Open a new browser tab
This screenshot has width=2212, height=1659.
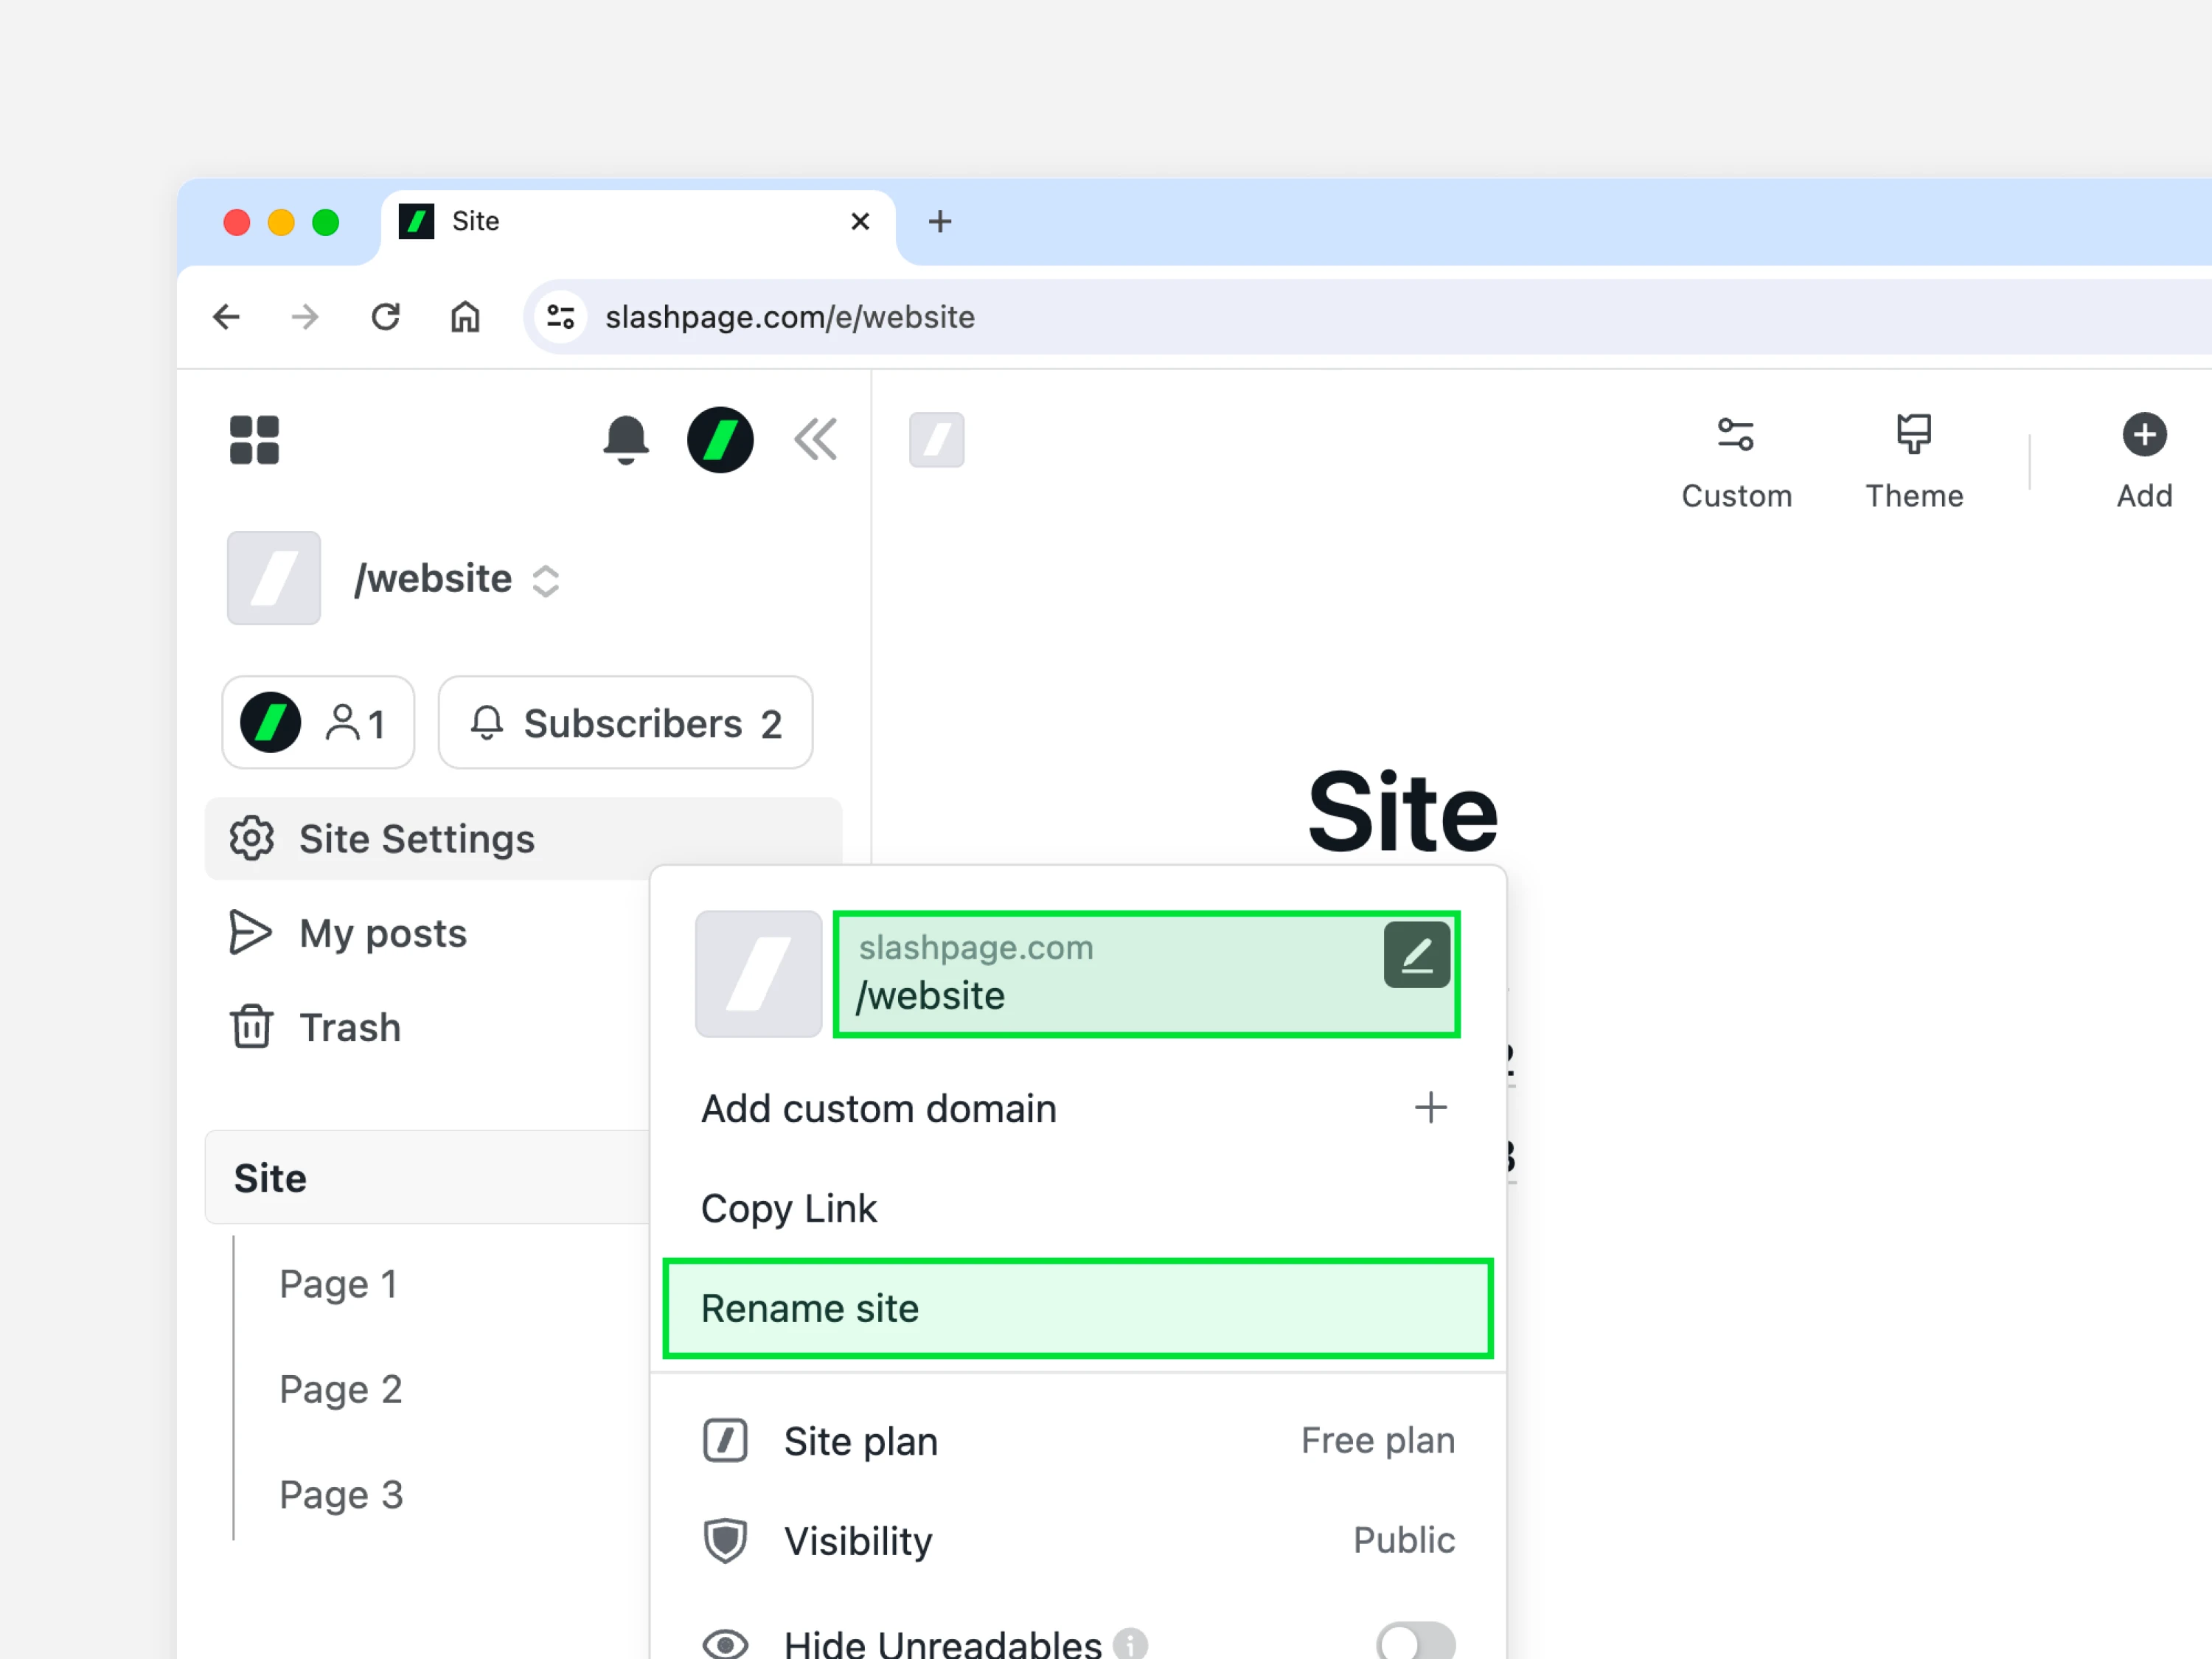point(940,222)
